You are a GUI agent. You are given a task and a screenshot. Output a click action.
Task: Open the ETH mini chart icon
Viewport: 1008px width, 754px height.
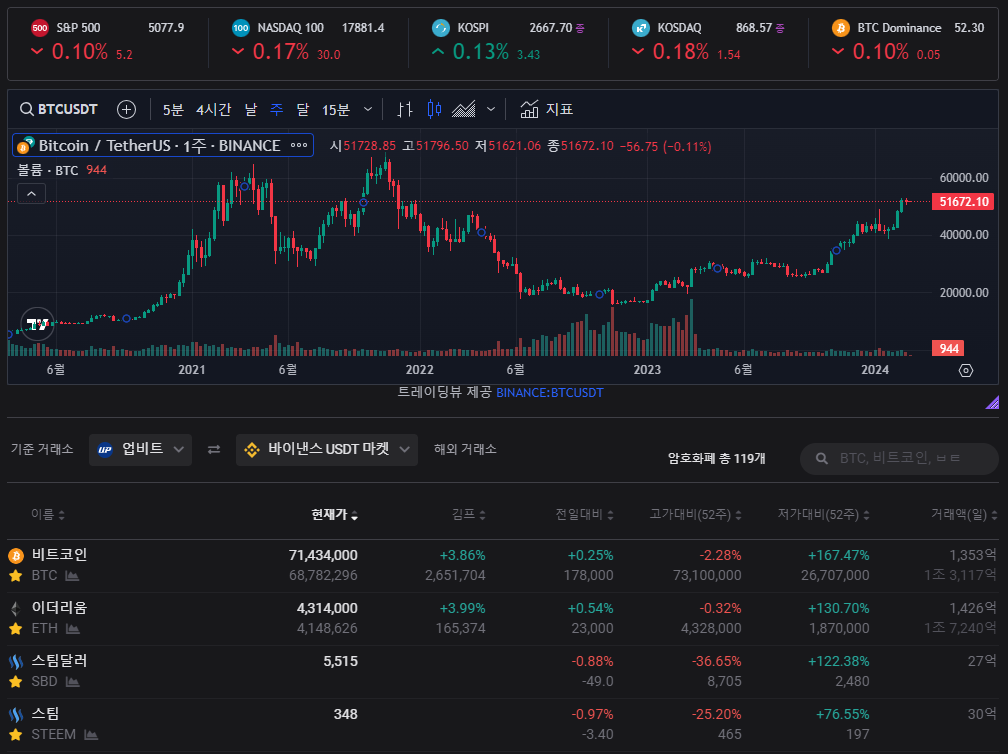[73, 629]
